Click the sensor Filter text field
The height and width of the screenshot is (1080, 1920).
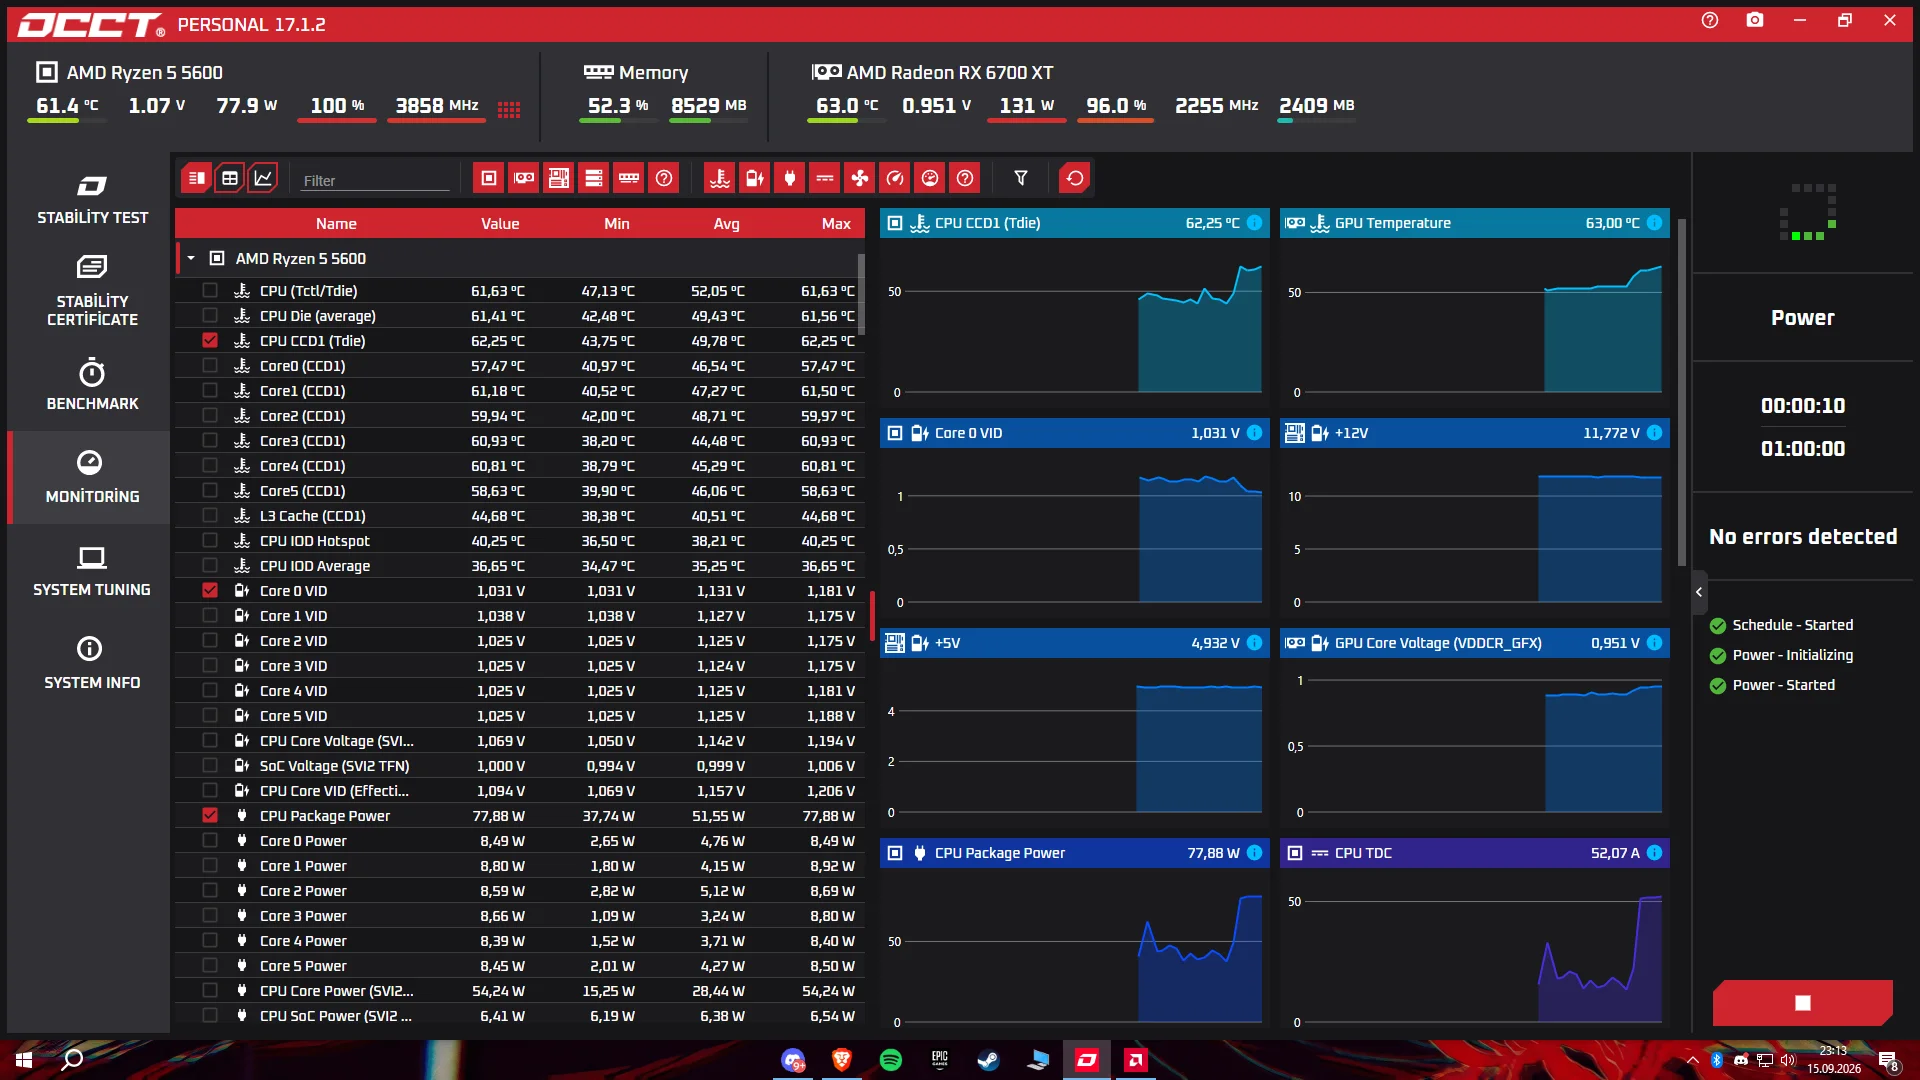tap(375, 180)
